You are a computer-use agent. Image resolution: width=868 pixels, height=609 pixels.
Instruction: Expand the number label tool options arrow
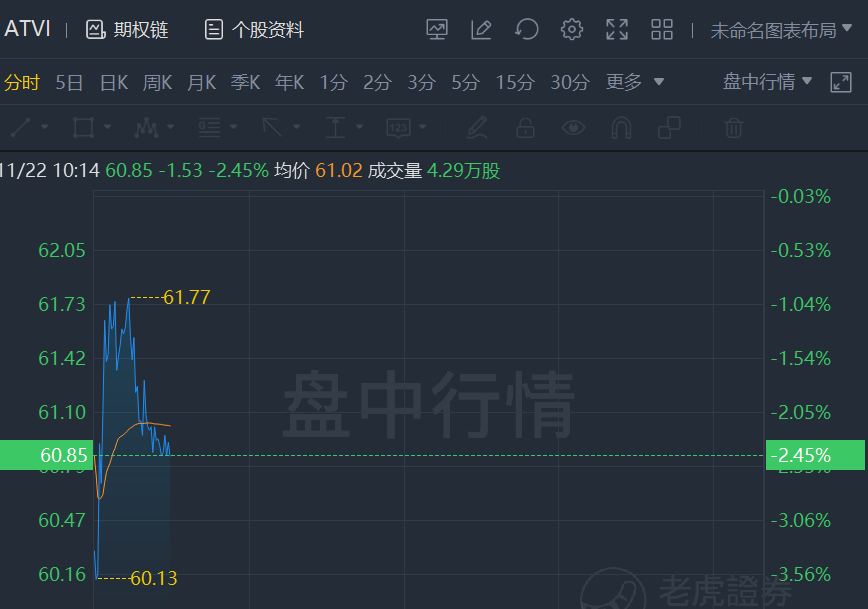point(423,127)
